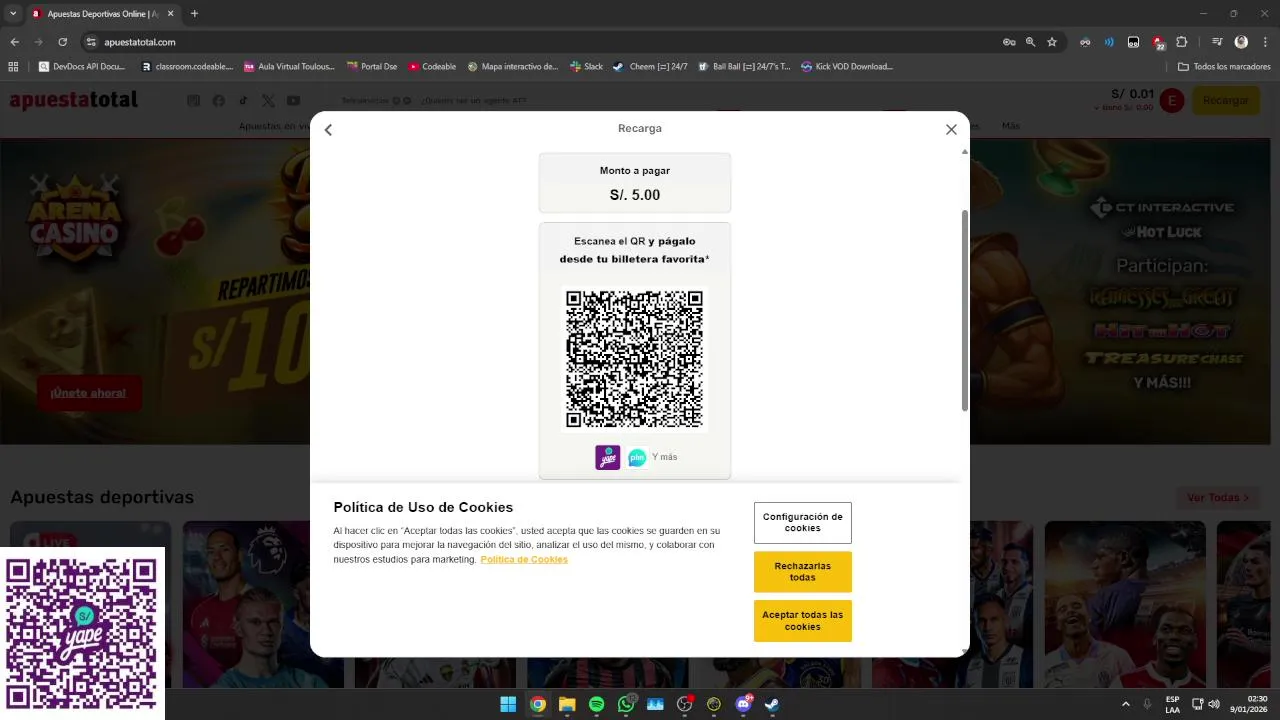
Task: Open a new tab with plus button
Action: [194, 13]
